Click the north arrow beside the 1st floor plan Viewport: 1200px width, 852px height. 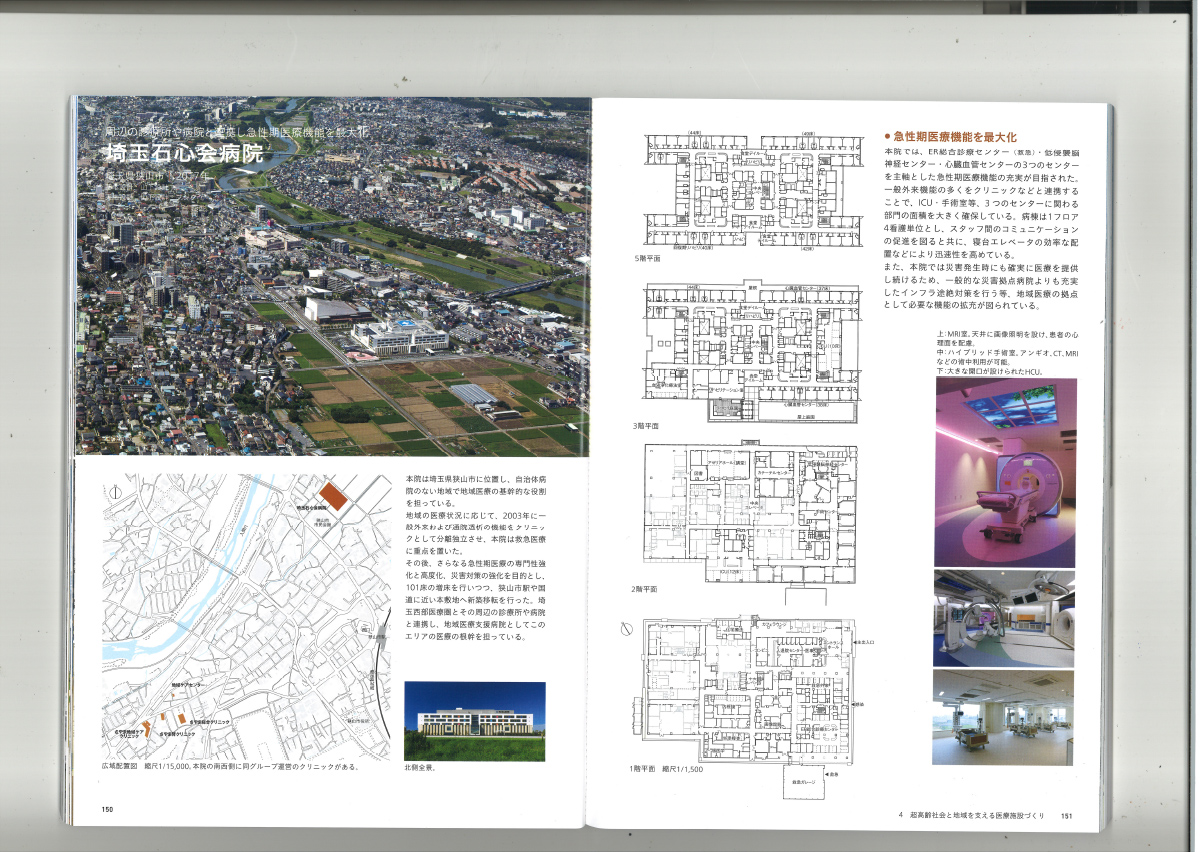[625, 629]
